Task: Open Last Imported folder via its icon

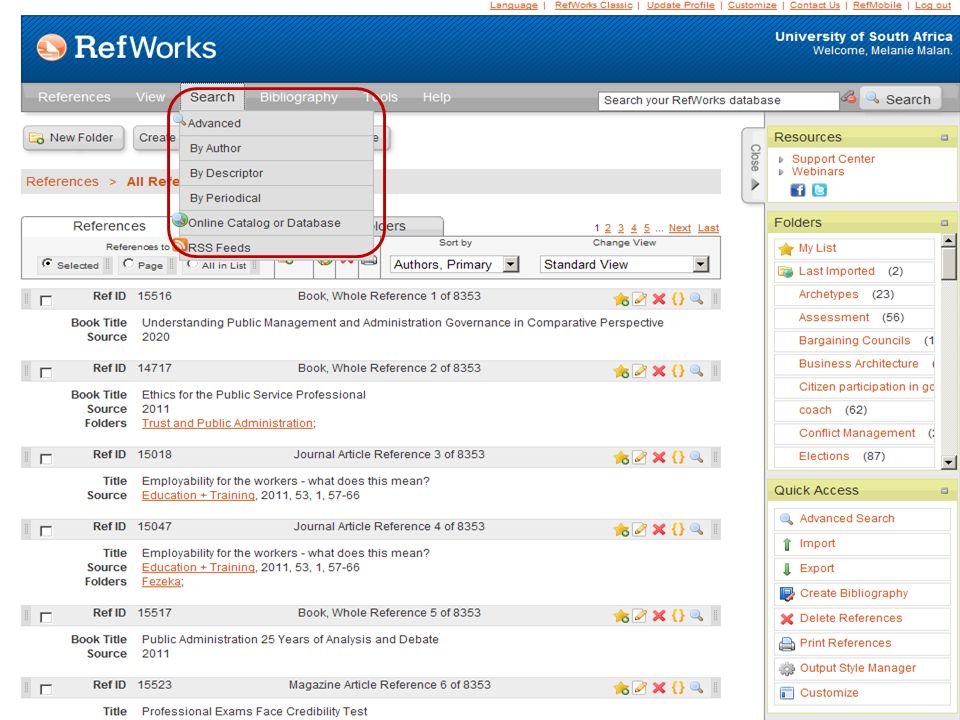Action: click(786, 271)
